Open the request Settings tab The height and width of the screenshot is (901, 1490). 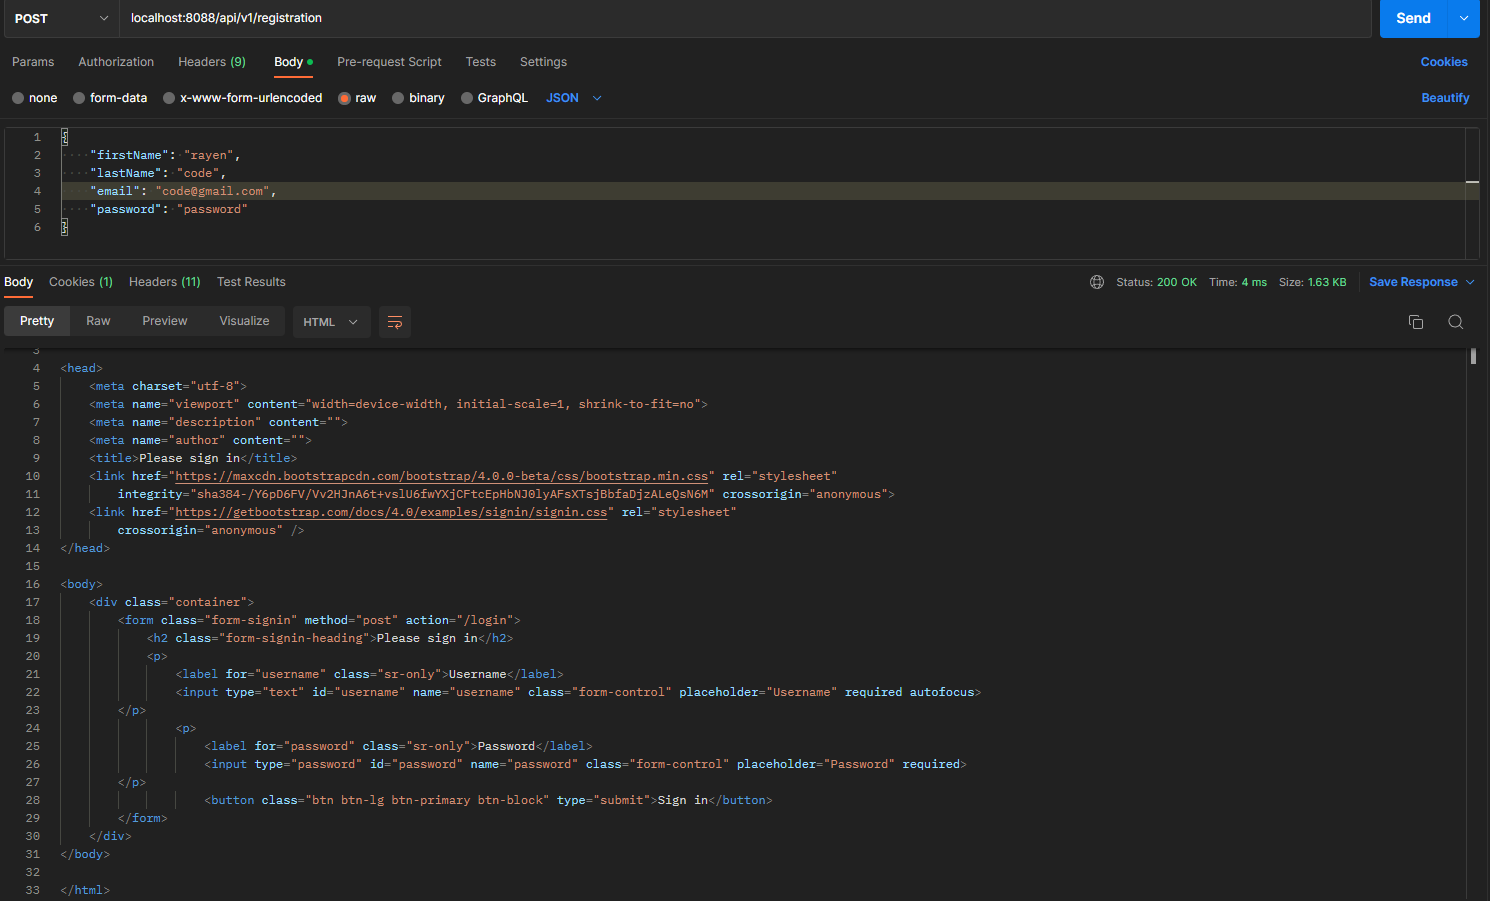coord(543,62)
